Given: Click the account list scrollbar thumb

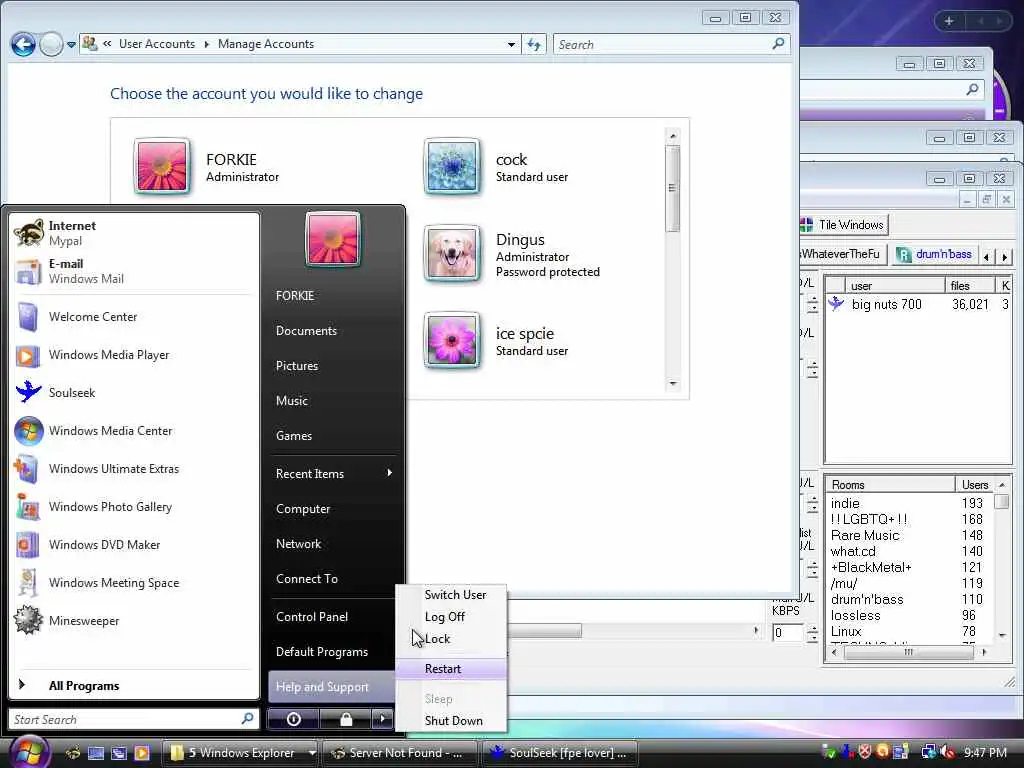Looking at the screenshot, I should (673, 188).
